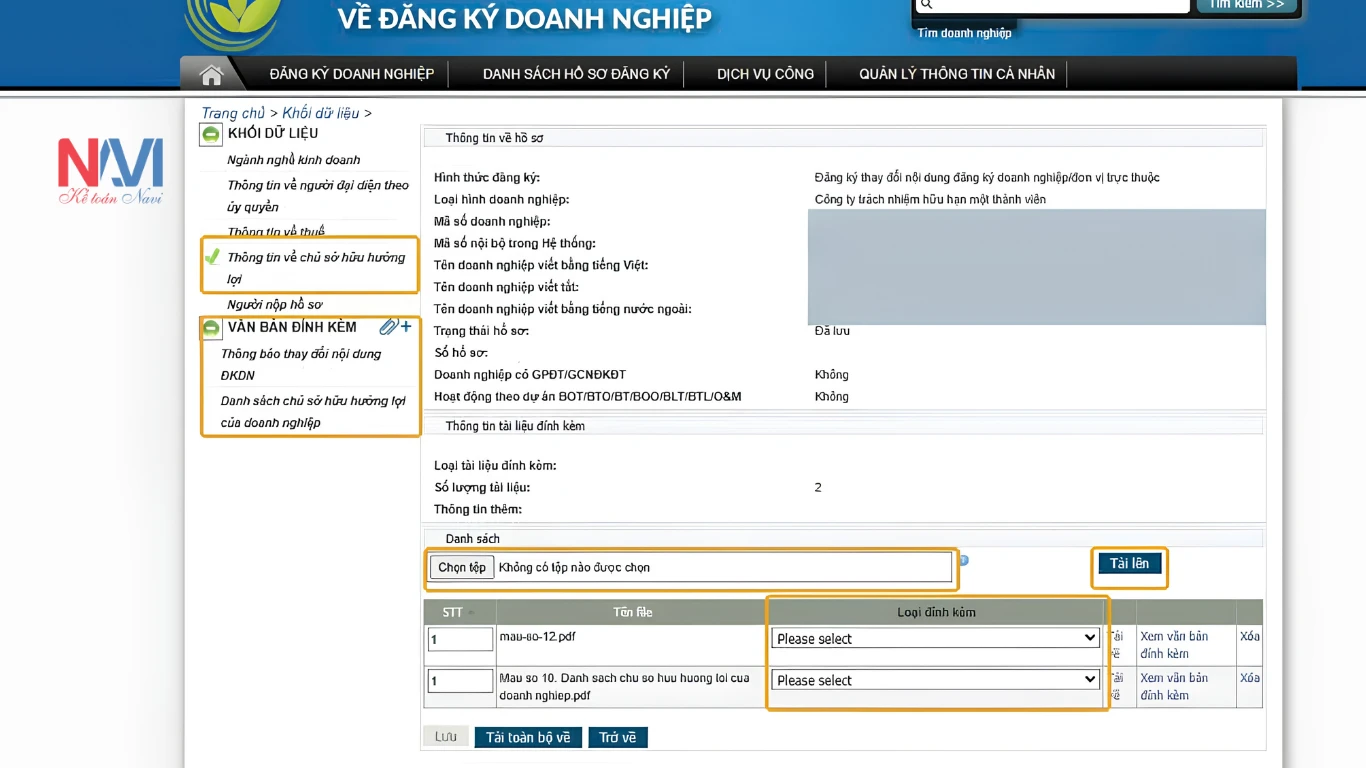Open Thông tin về thuế sidebar item
This screenshot has width=1366, height=768.
coord(276,232)
